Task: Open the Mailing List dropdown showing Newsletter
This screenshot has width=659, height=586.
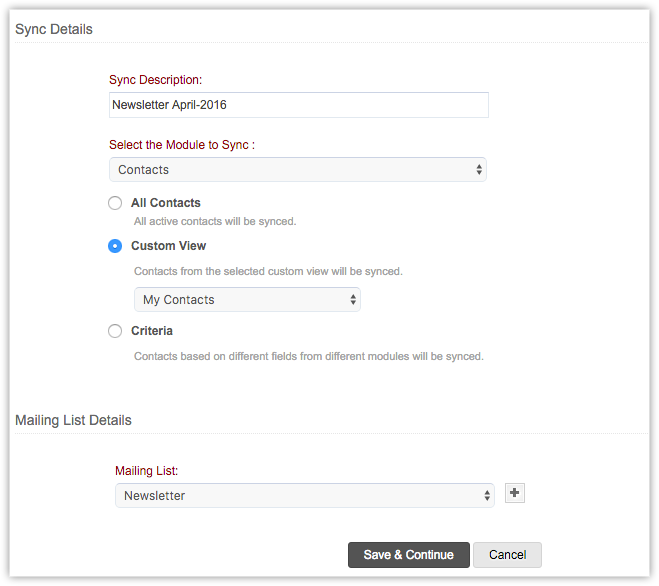Action: point(305,496)
